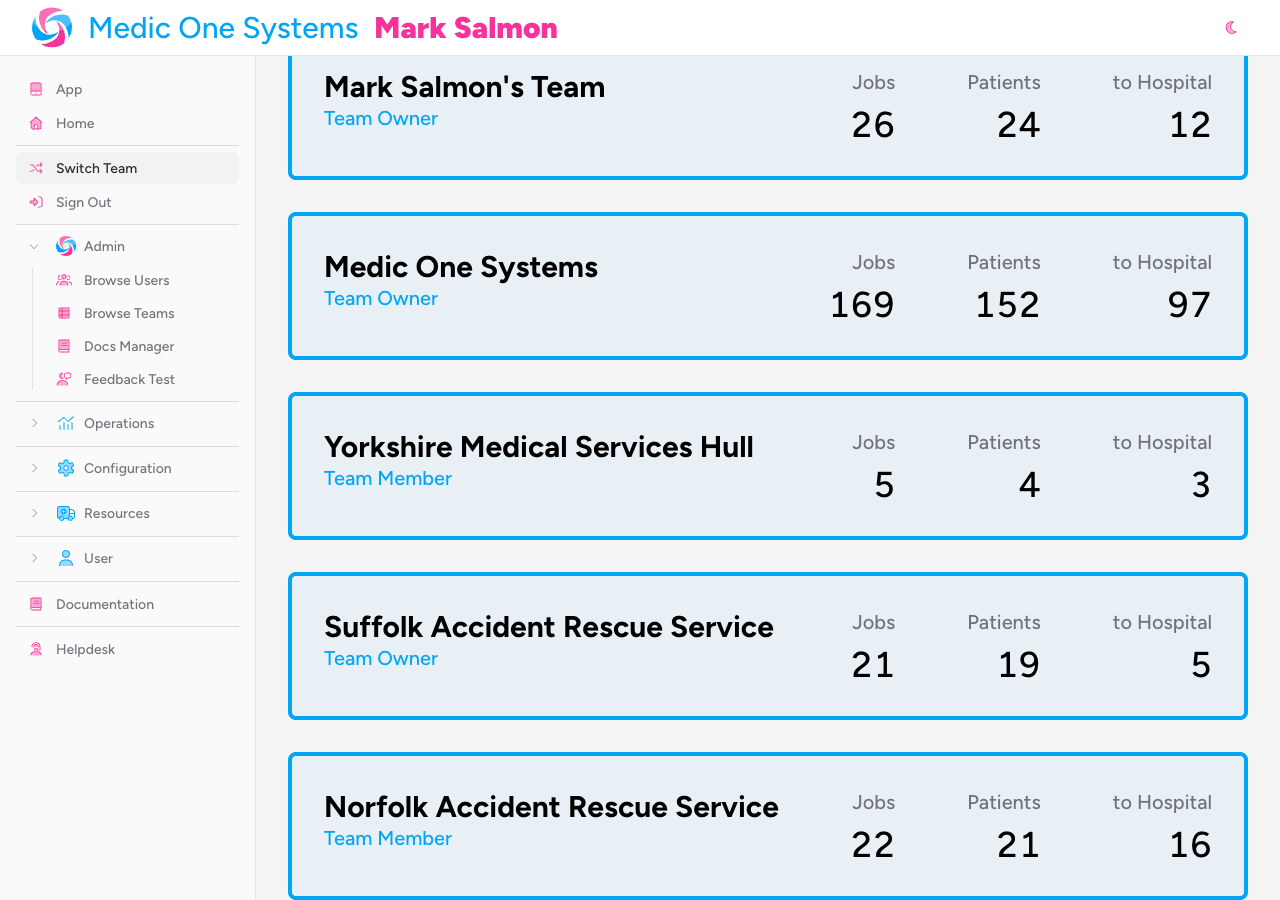Select the Suffolk Accident Rescue Service card
The image size is (1280, 900).
click(768, 646)
